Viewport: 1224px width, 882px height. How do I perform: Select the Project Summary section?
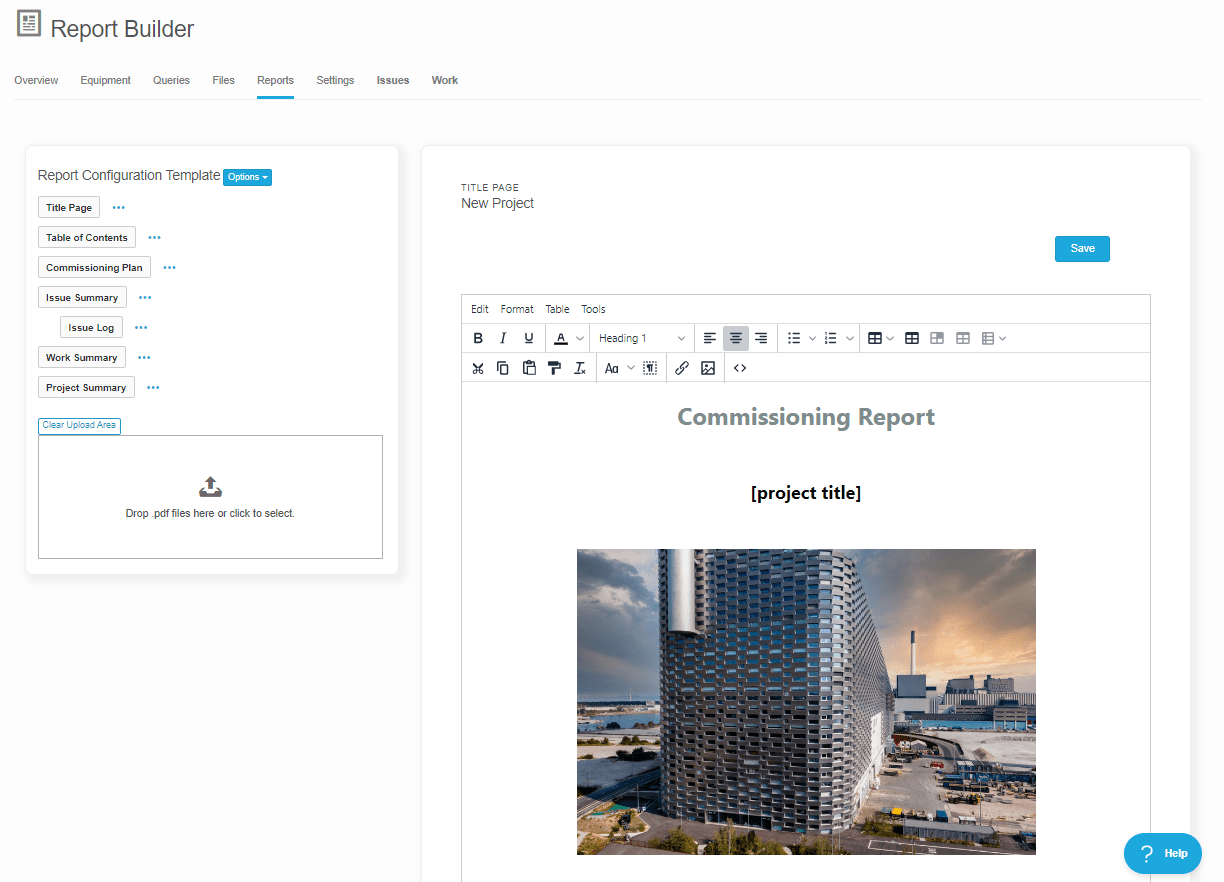point(86,388)
